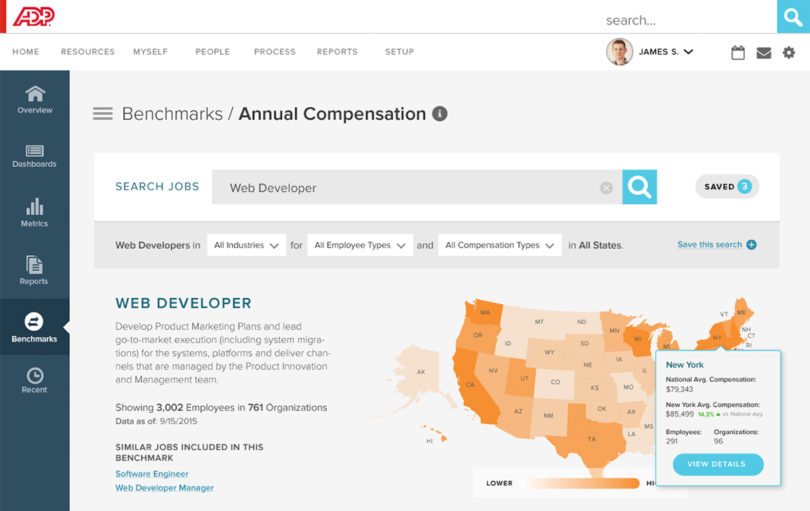Expand the All Industries dropdown
Viewport: 810px width, 511px height.
tap(247, 245)
